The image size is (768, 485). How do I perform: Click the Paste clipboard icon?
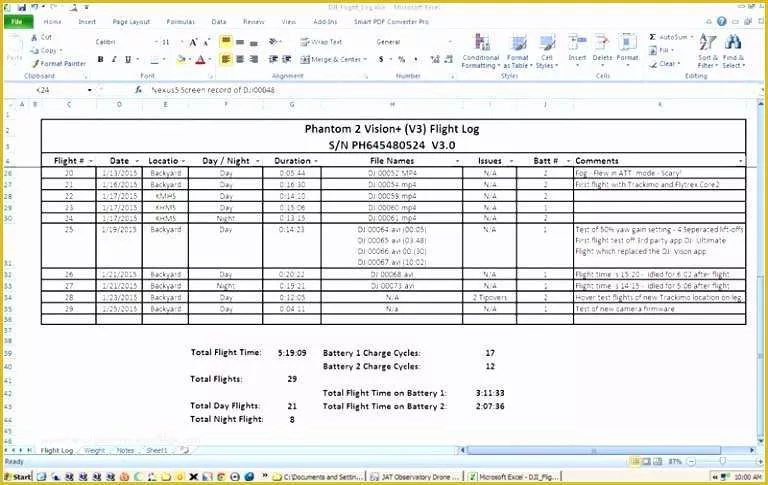(14, 45)
